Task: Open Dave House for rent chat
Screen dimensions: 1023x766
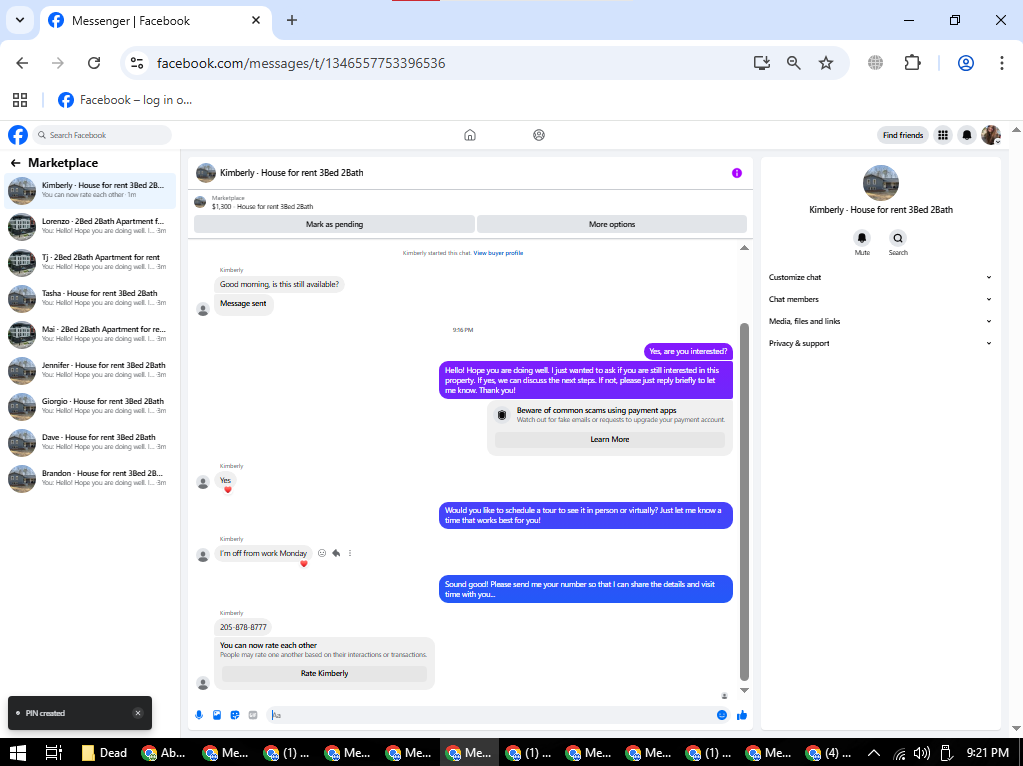Action: (90, 442)
